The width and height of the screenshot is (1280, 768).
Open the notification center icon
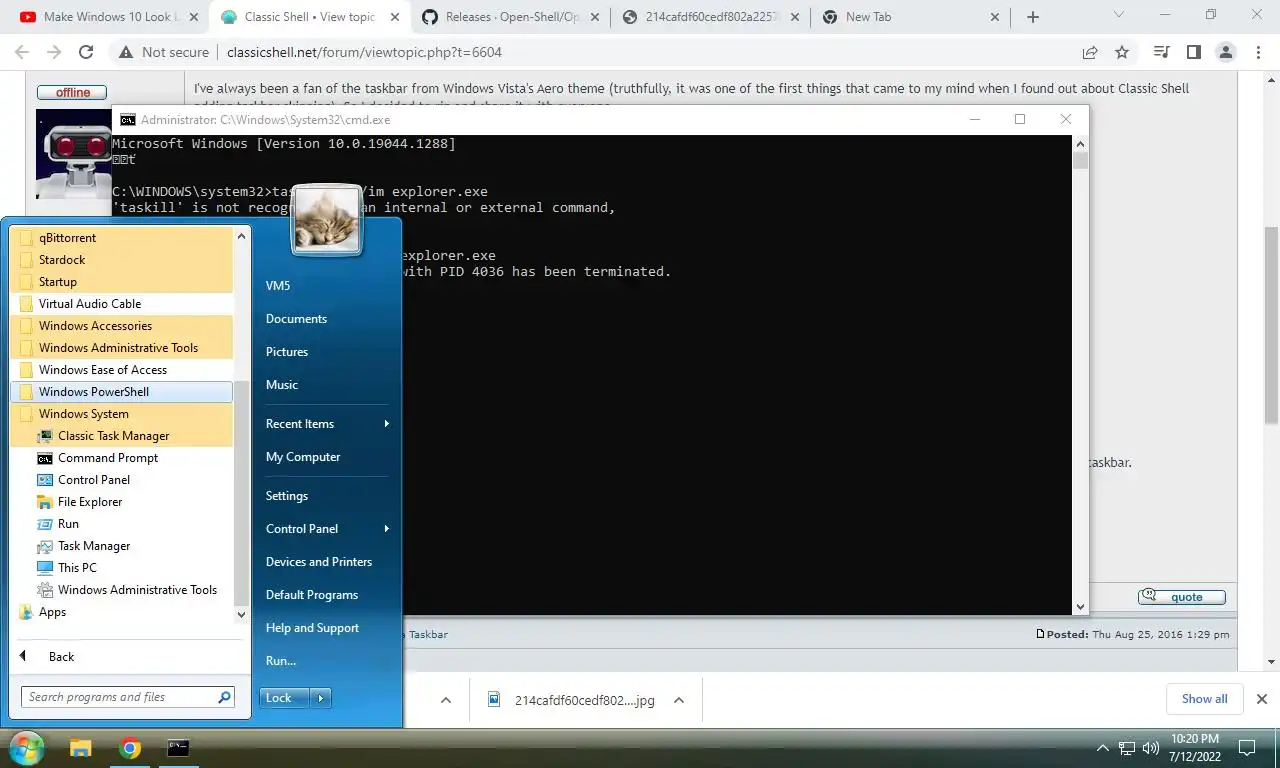[1247, 748]
